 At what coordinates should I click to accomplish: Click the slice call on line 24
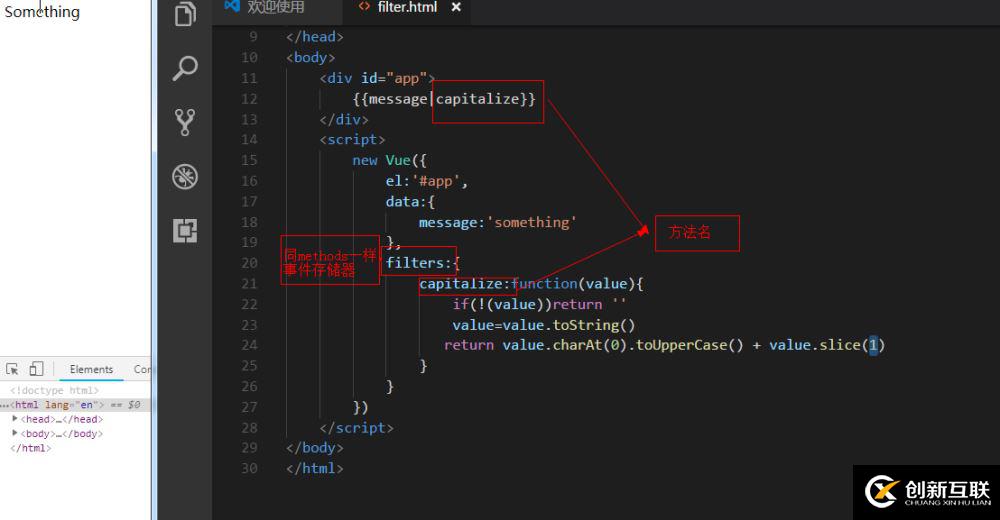pos(840,345)
